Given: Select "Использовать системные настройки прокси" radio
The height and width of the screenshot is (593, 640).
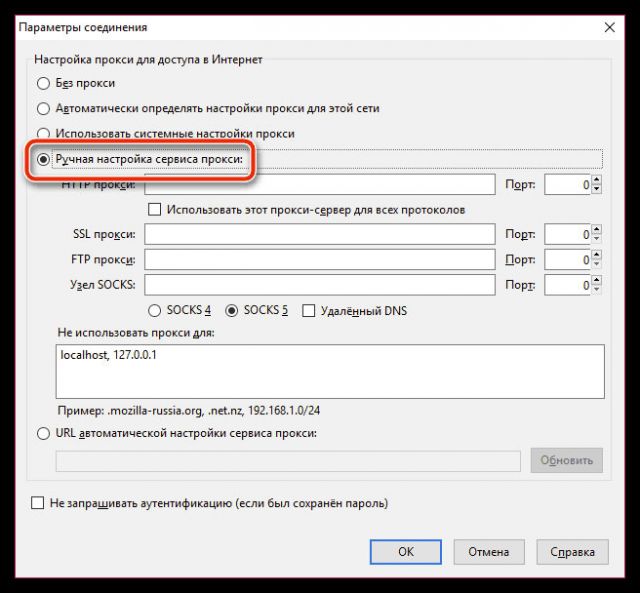Looking at the screenshot, I should pos(43,134).
